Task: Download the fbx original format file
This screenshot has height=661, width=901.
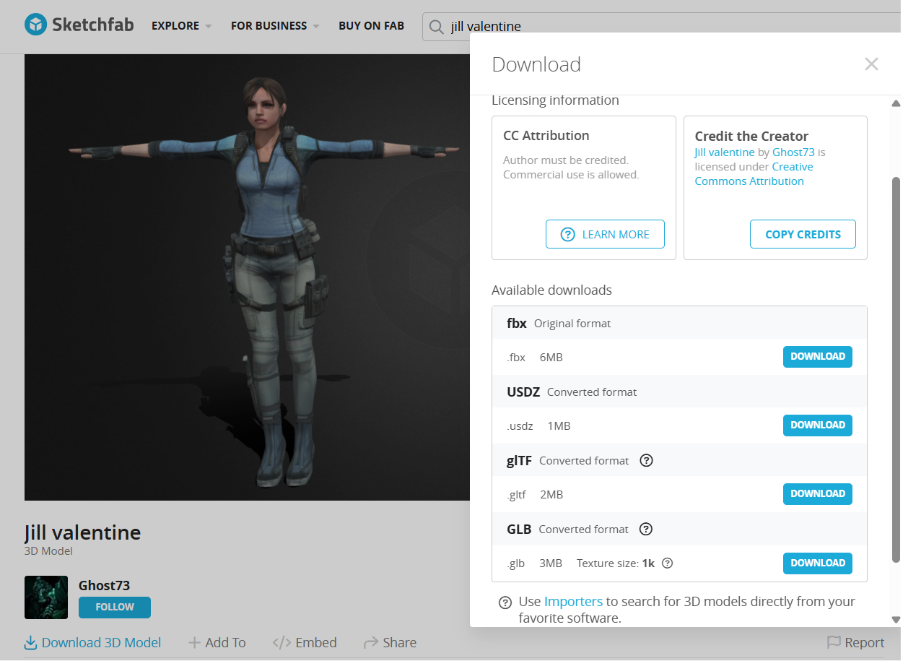Action: coord(817,356)
